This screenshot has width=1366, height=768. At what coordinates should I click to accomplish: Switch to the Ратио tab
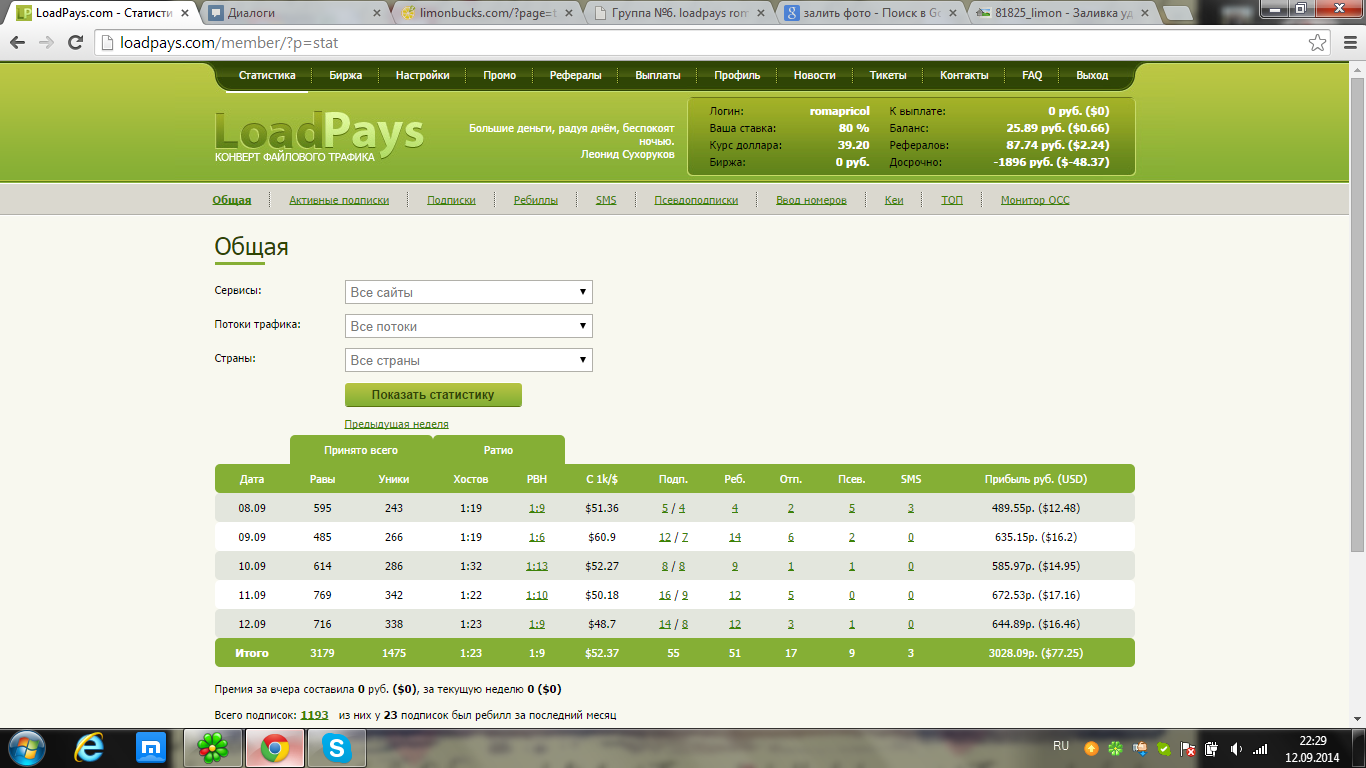tap(498, 450)
